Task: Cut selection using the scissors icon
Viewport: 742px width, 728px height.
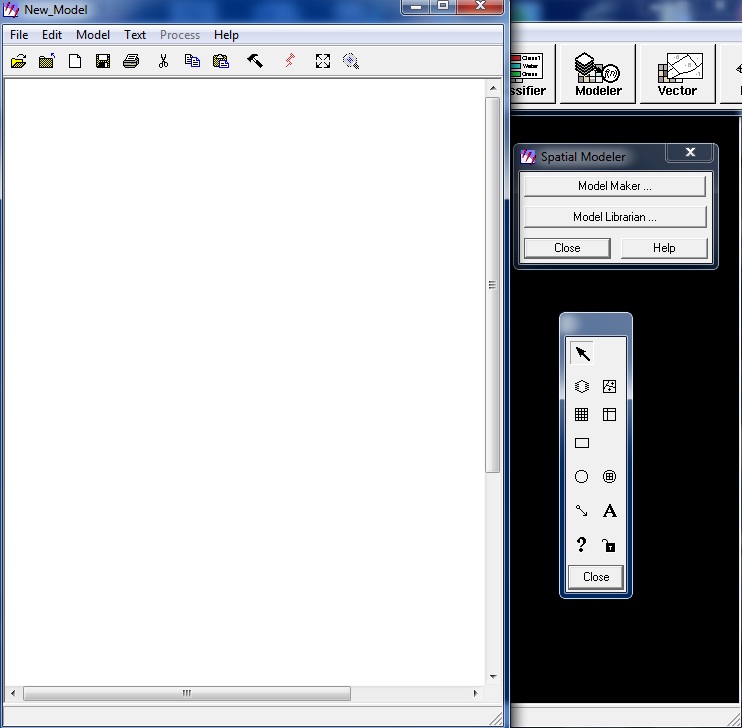Action: (x=163, y=61)
